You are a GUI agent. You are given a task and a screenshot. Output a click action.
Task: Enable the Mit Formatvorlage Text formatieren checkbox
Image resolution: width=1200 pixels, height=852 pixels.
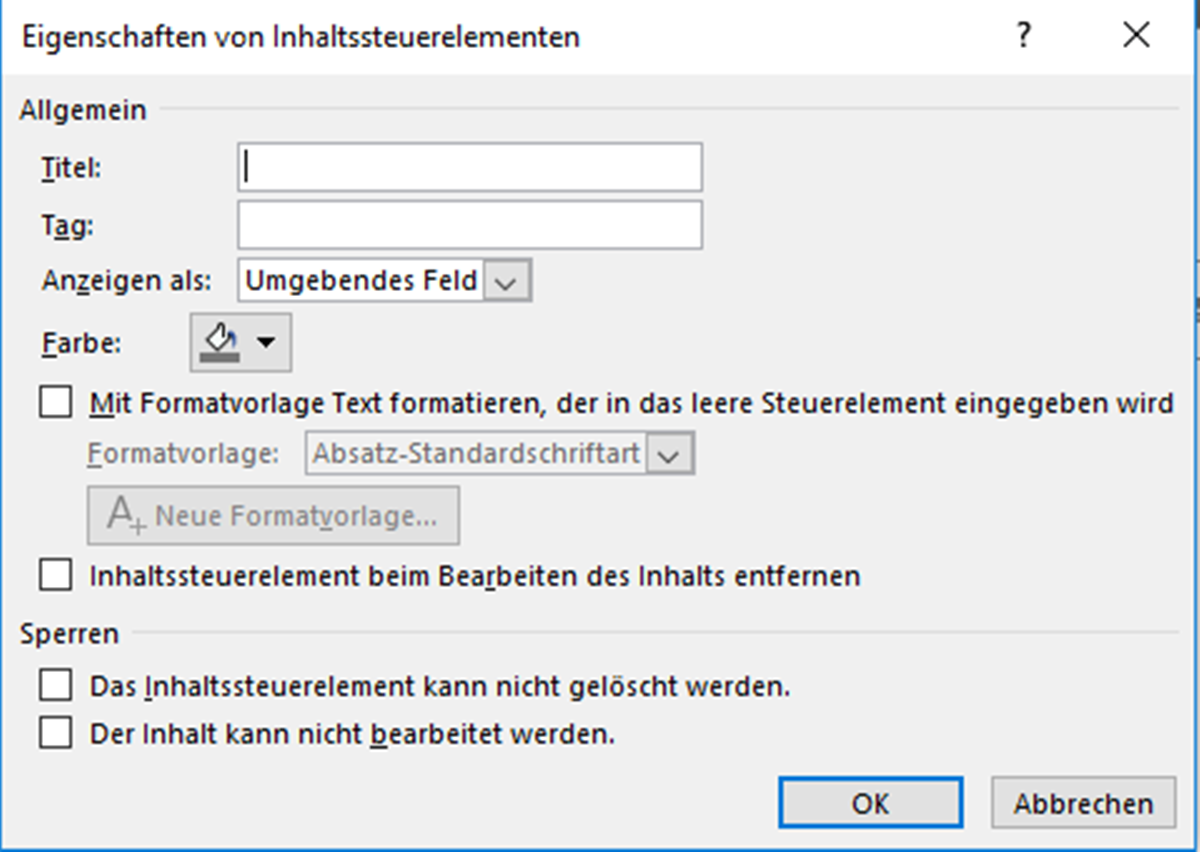55,402
